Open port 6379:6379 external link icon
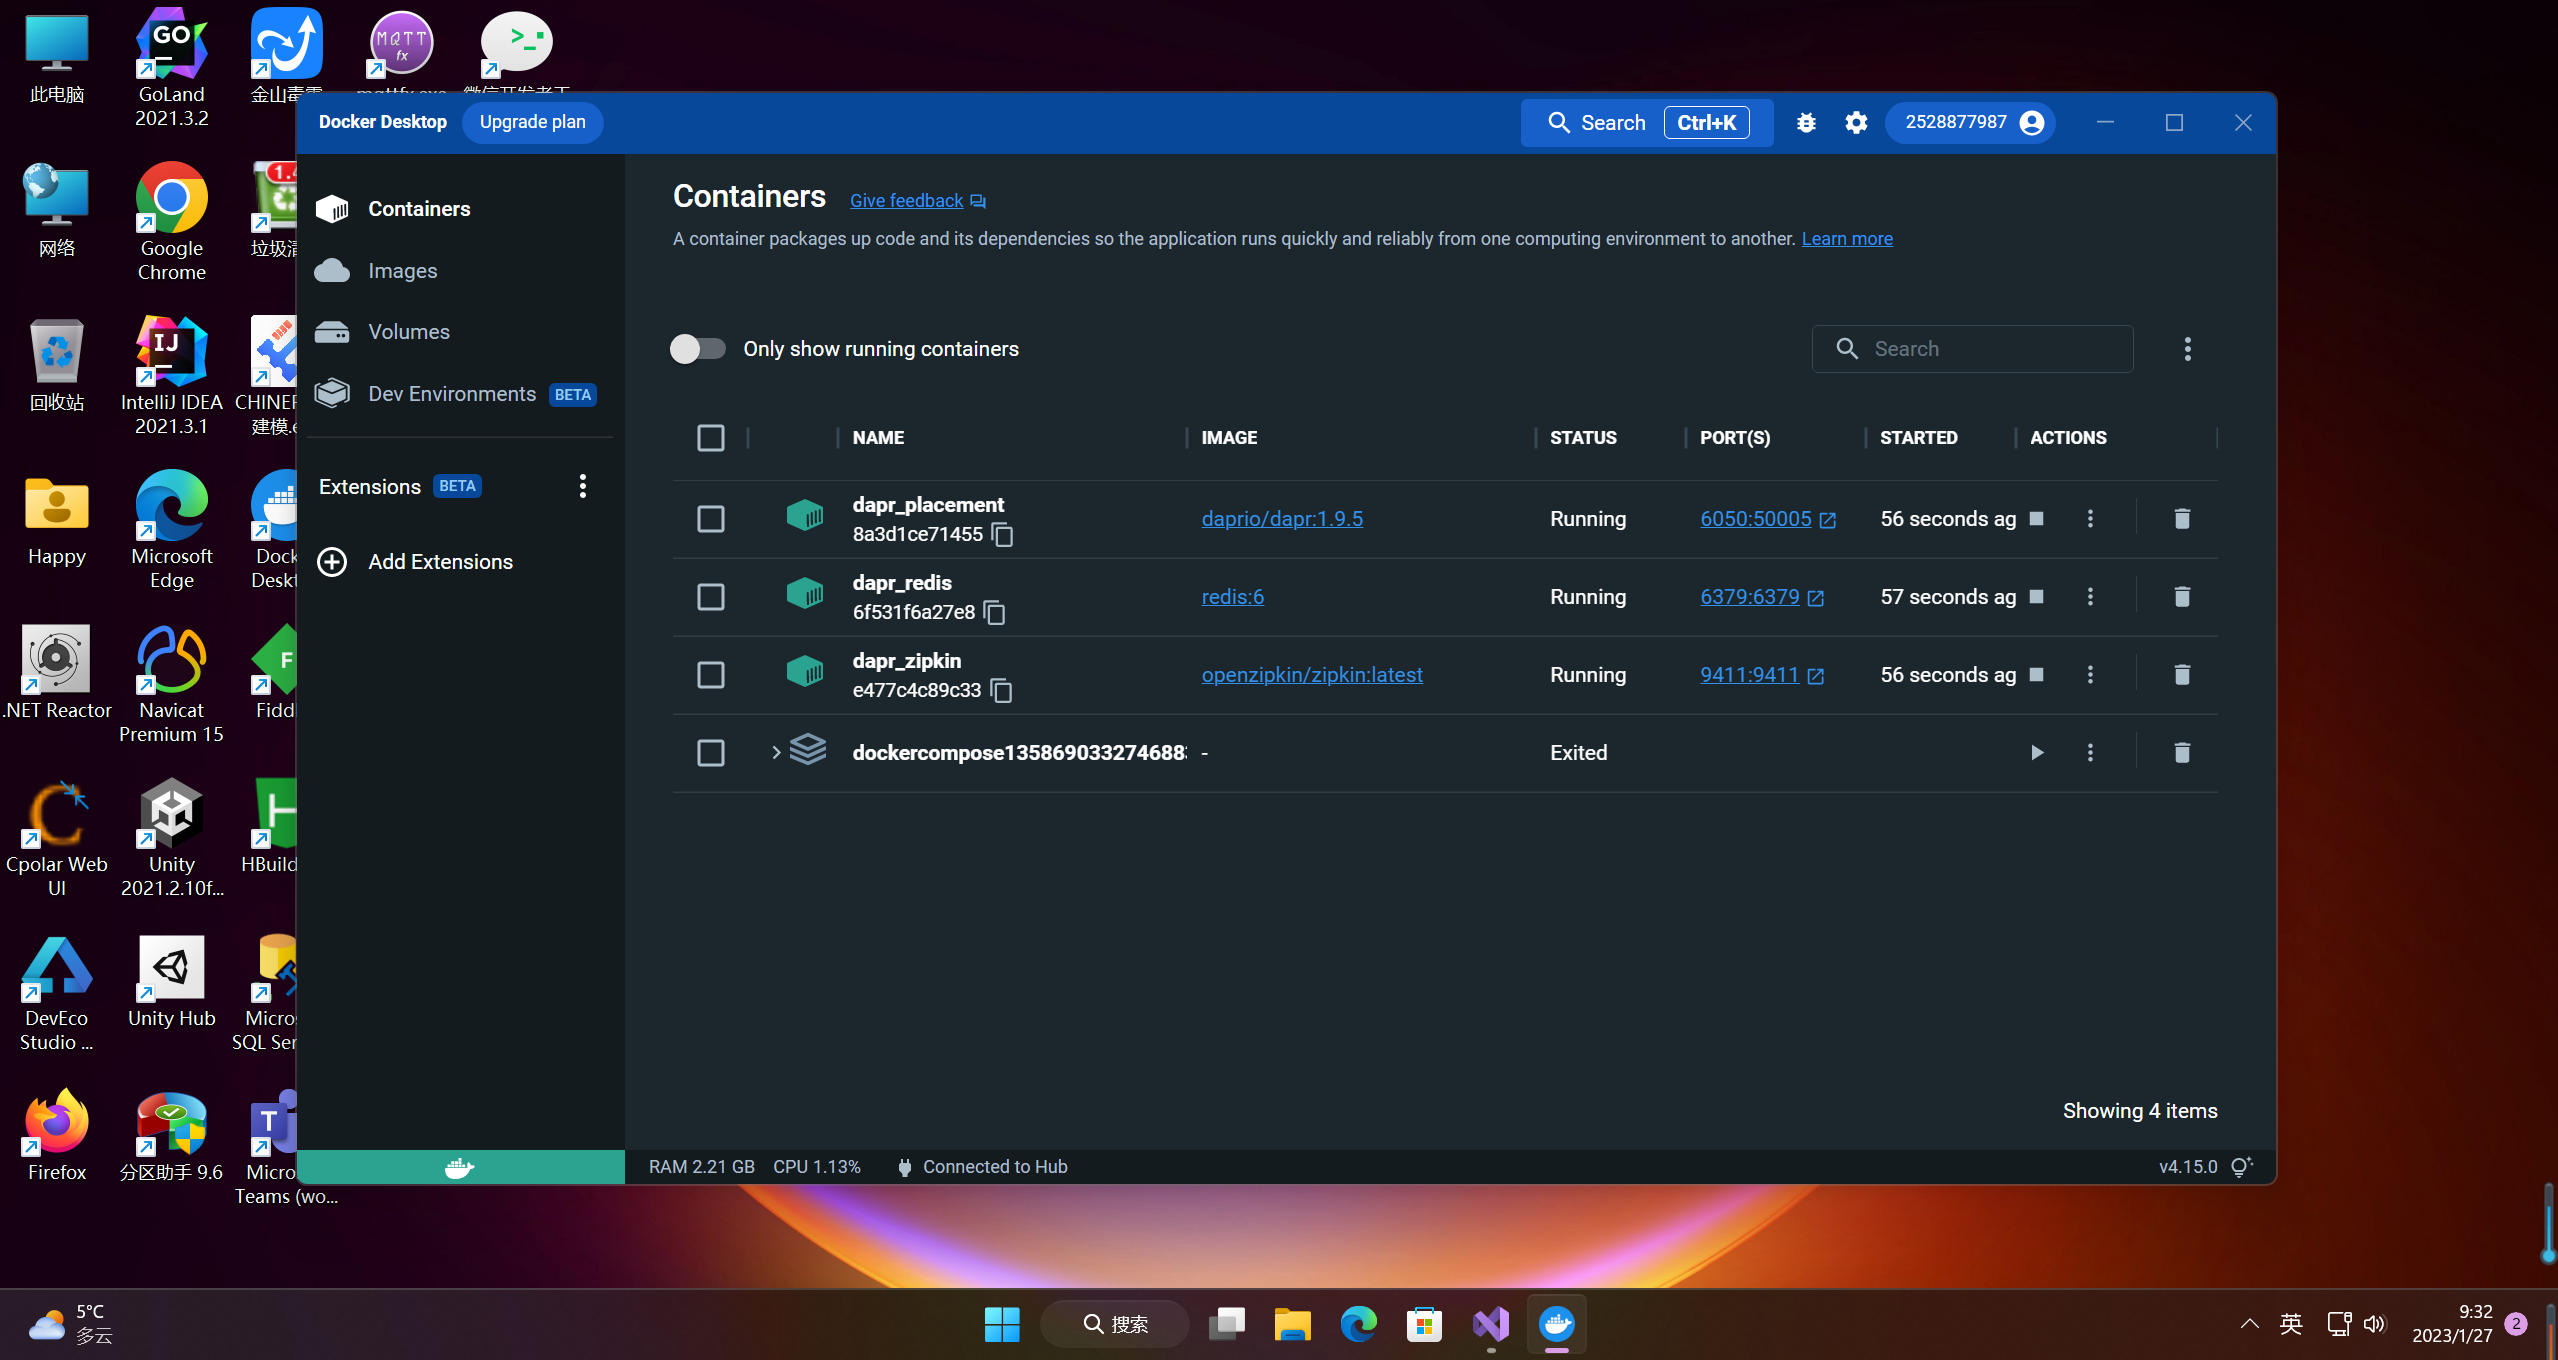The image size is (2558, 1360). tap(1816, 598)
